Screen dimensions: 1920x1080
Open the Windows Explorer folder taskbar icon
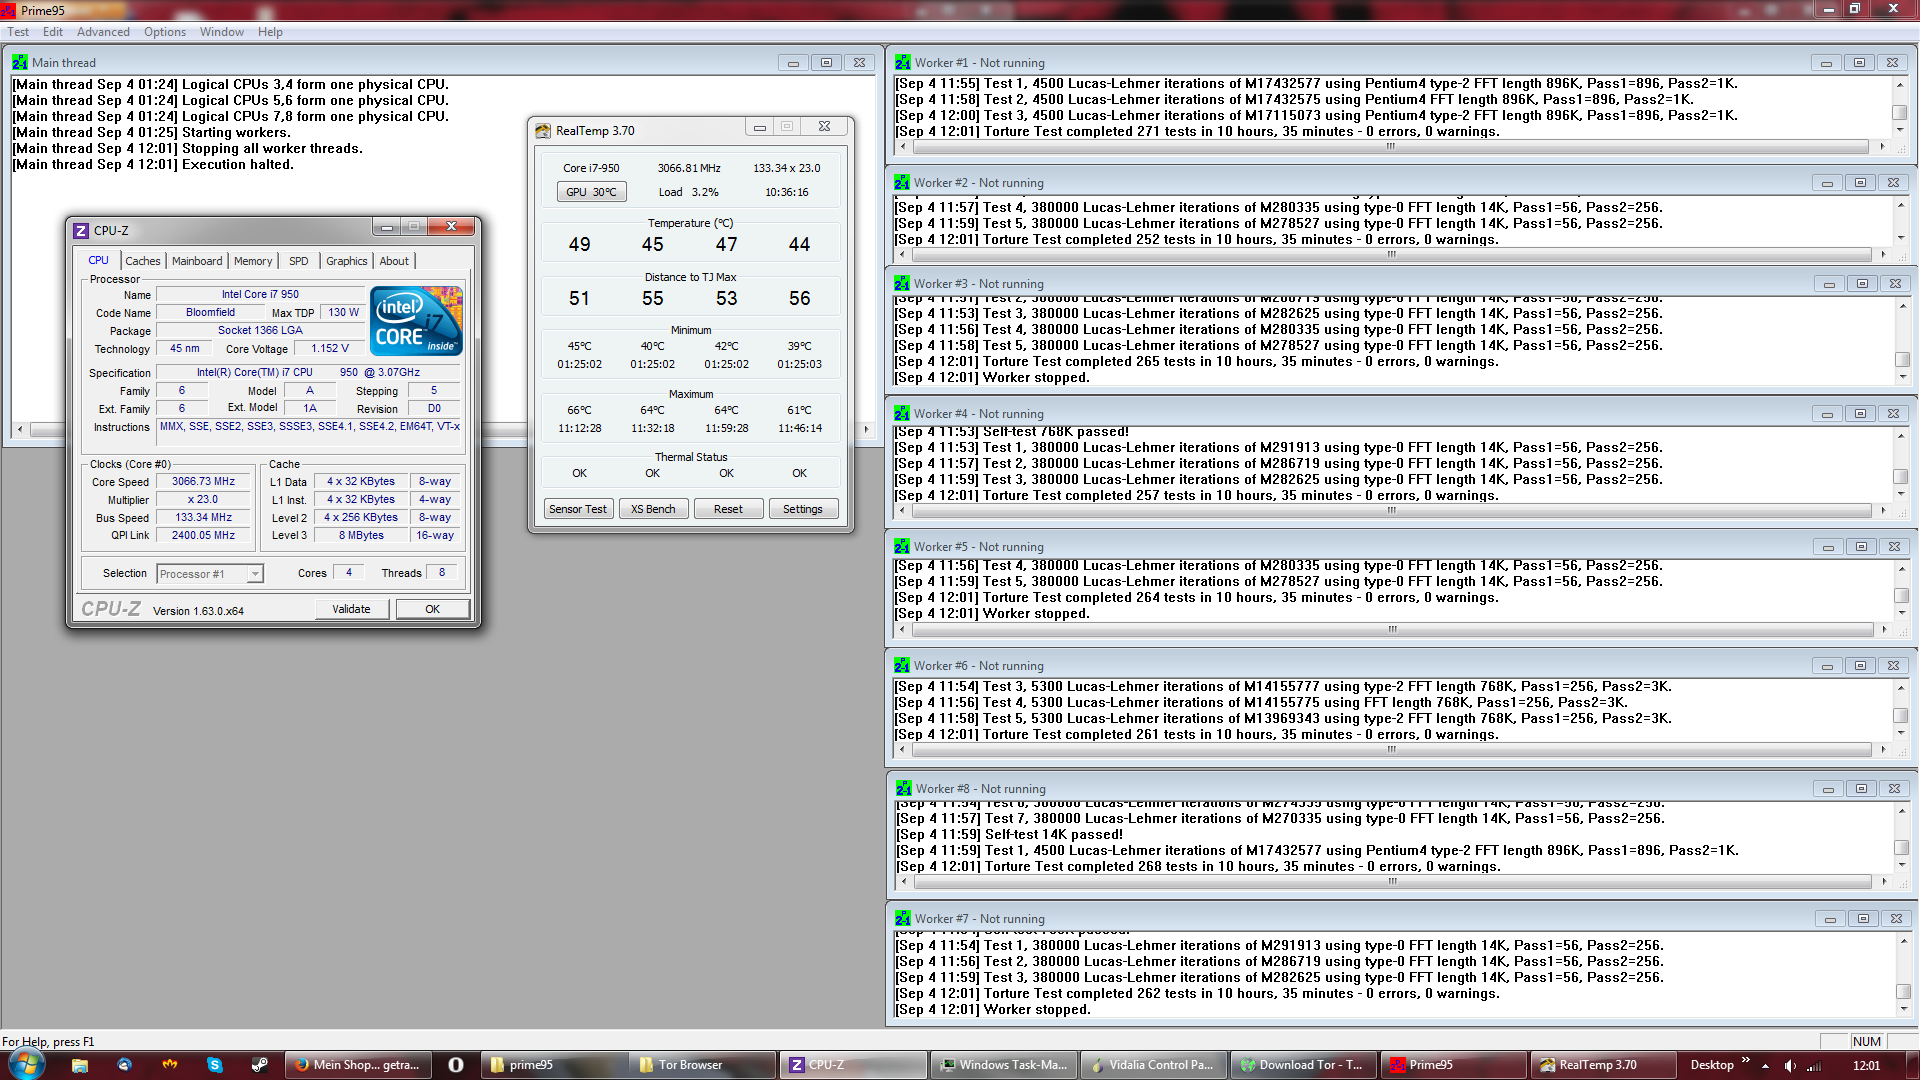coord(80,1065)
